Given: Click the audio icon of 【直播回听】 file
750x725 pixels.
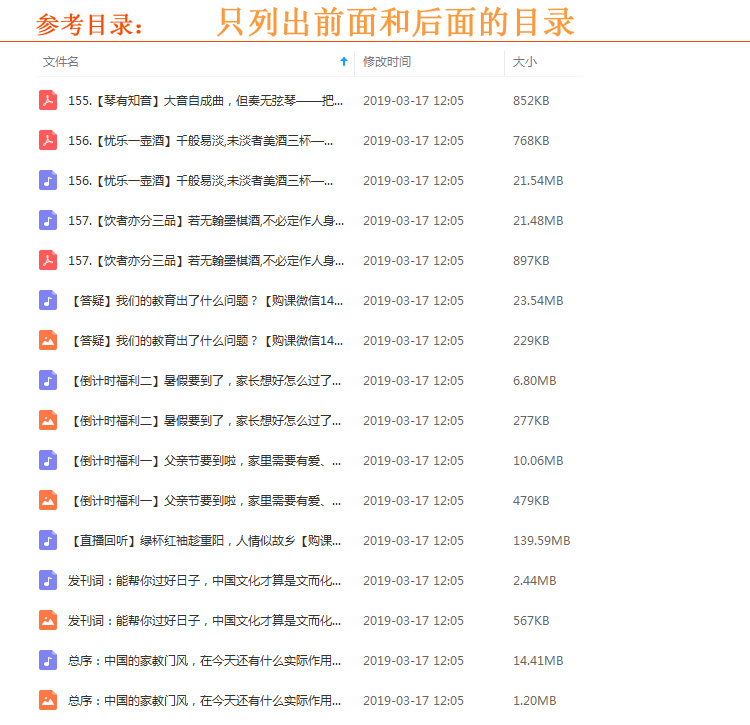Looking at the screenshot, I should click(x=48, y=540).
